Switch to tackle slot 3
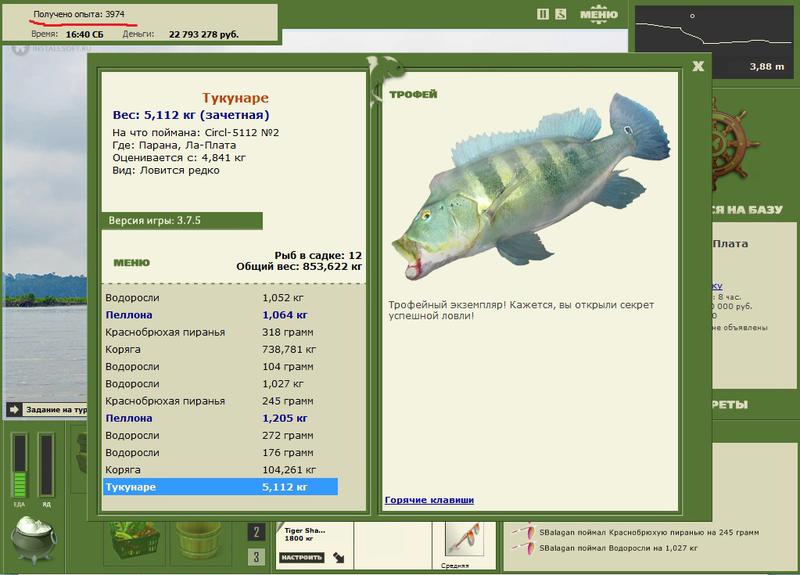The height and width of the screenshot is (575, 800). 256,557
